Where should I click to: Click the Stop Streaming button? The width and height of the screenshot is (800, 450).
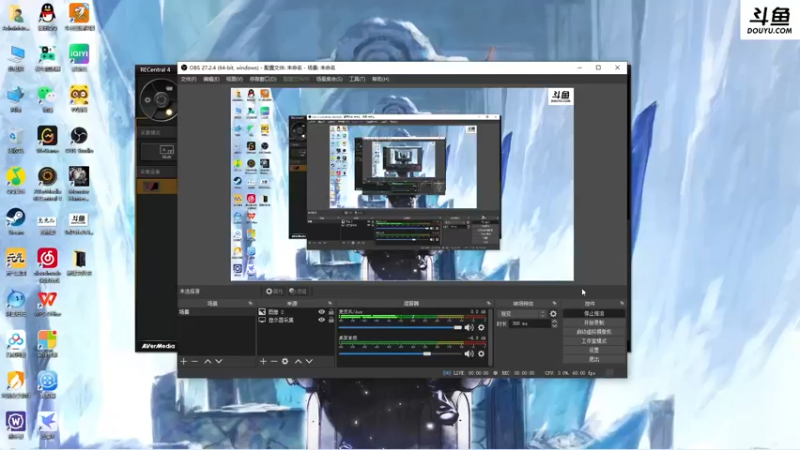(x=594, y=313)
